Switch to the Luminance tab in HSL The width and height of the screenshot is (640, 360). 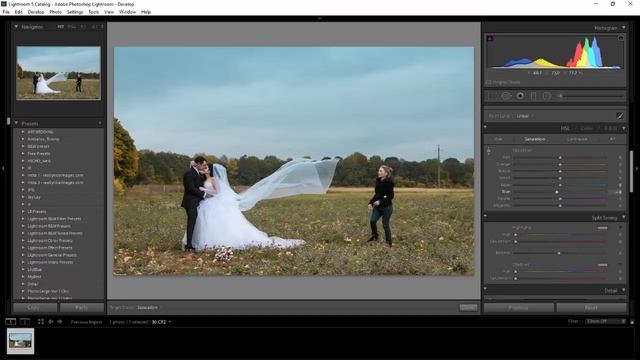pos(577,139)
